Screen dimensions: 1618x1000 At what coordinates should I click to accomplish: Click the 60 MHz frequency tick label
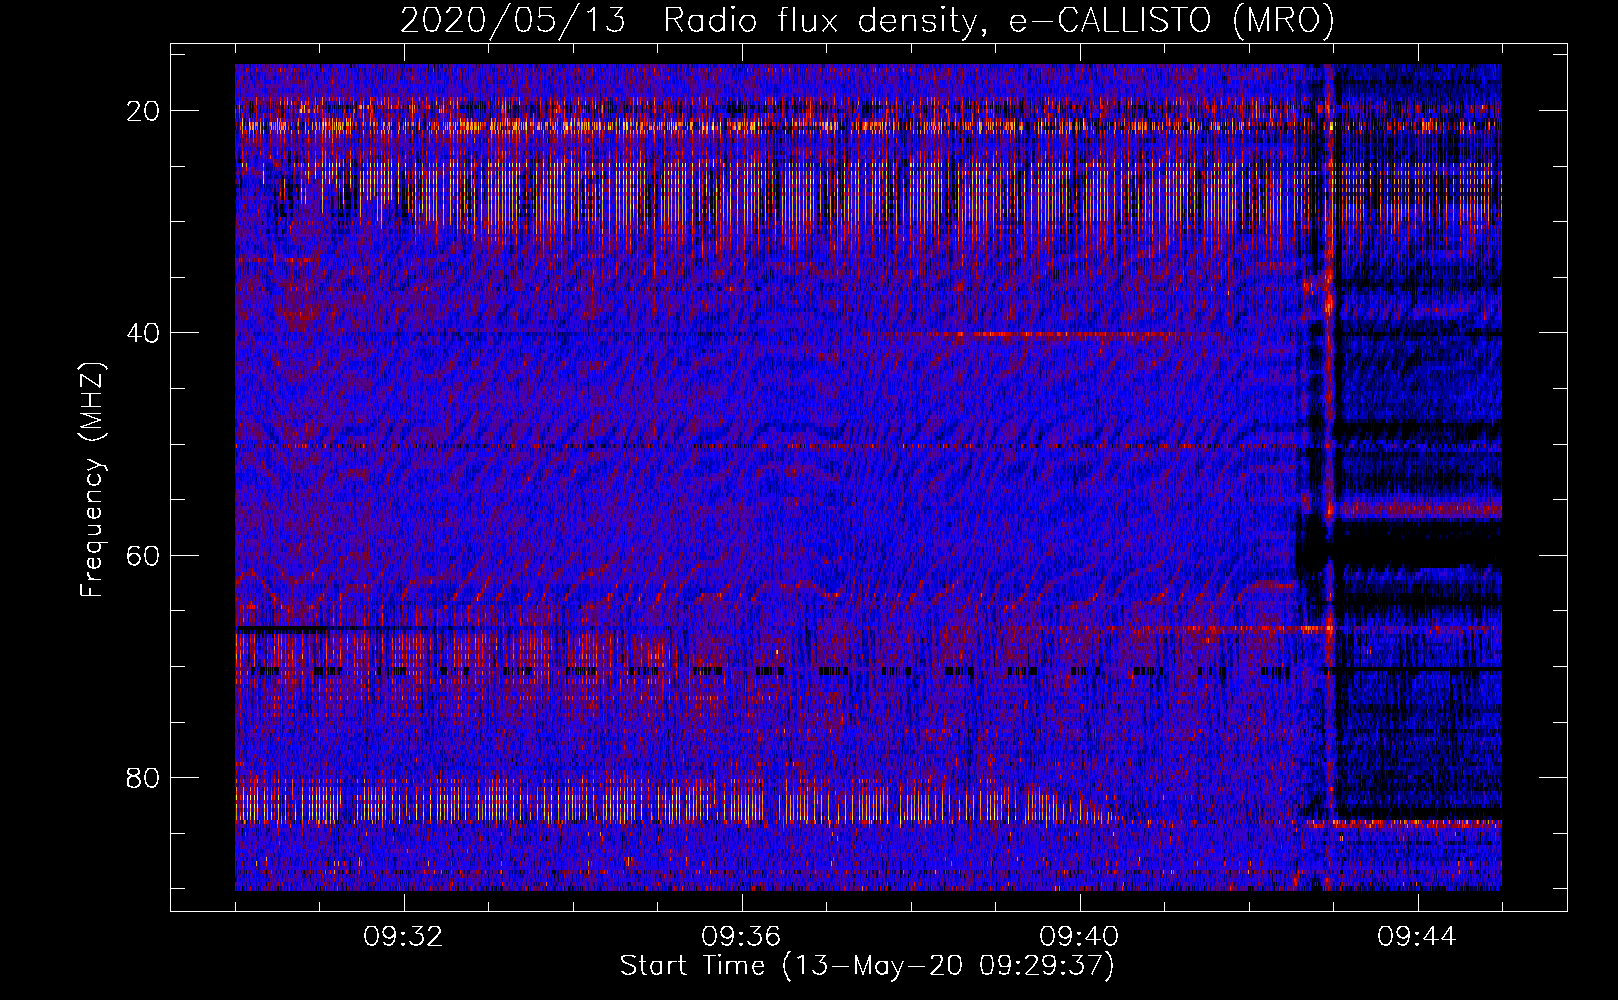tap(144, 556)
